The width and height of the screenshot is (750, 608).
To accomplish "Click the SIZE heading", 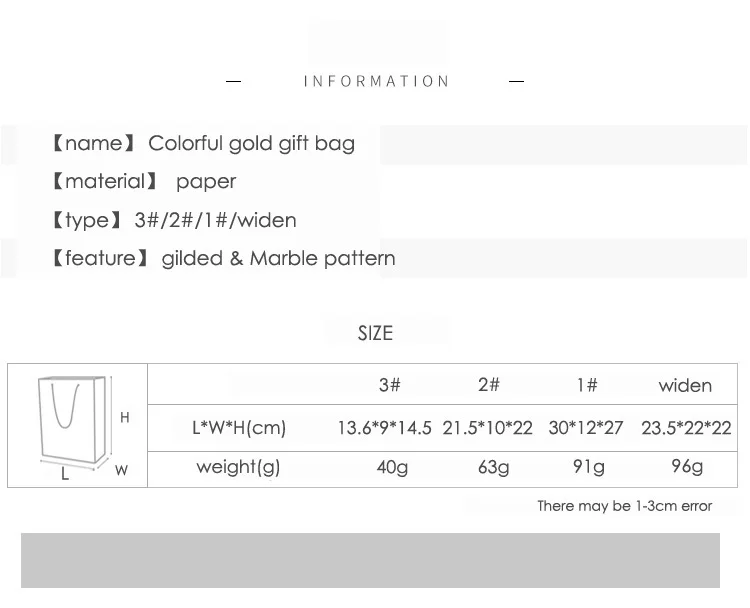I will coord(375,333).
